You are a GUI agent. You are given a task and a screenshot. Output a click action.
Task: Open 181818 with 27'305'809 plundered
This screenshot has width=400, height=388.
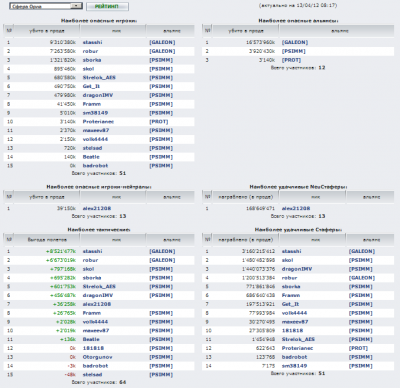coord(292,331)
